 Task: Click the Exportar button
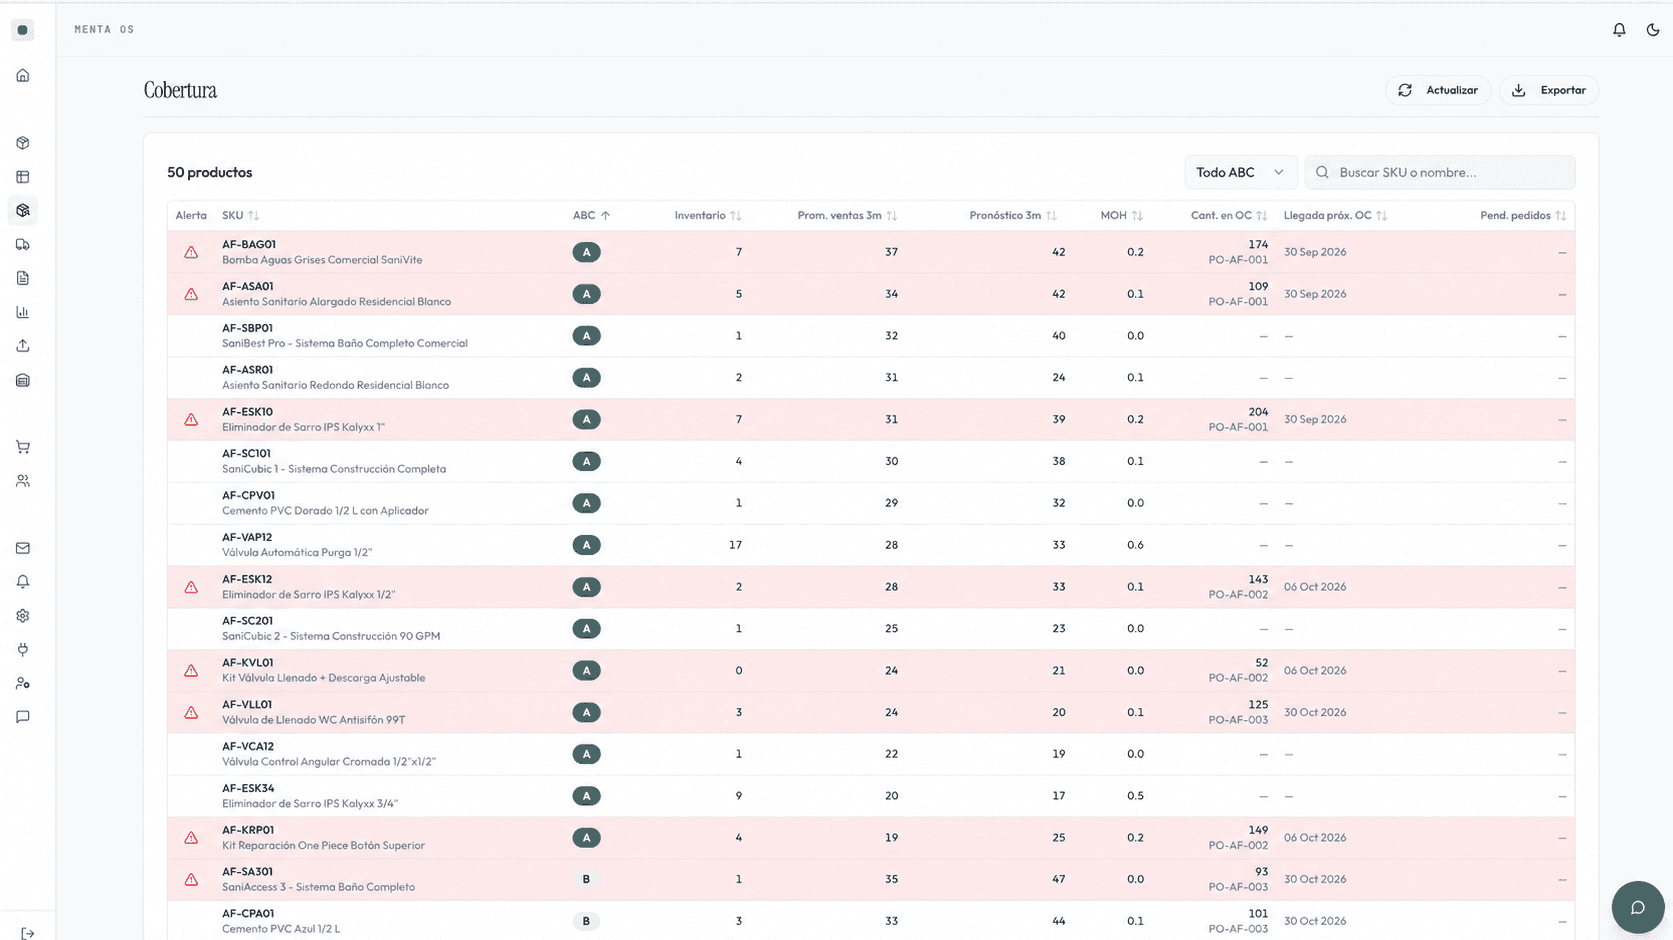[1549, 90]
